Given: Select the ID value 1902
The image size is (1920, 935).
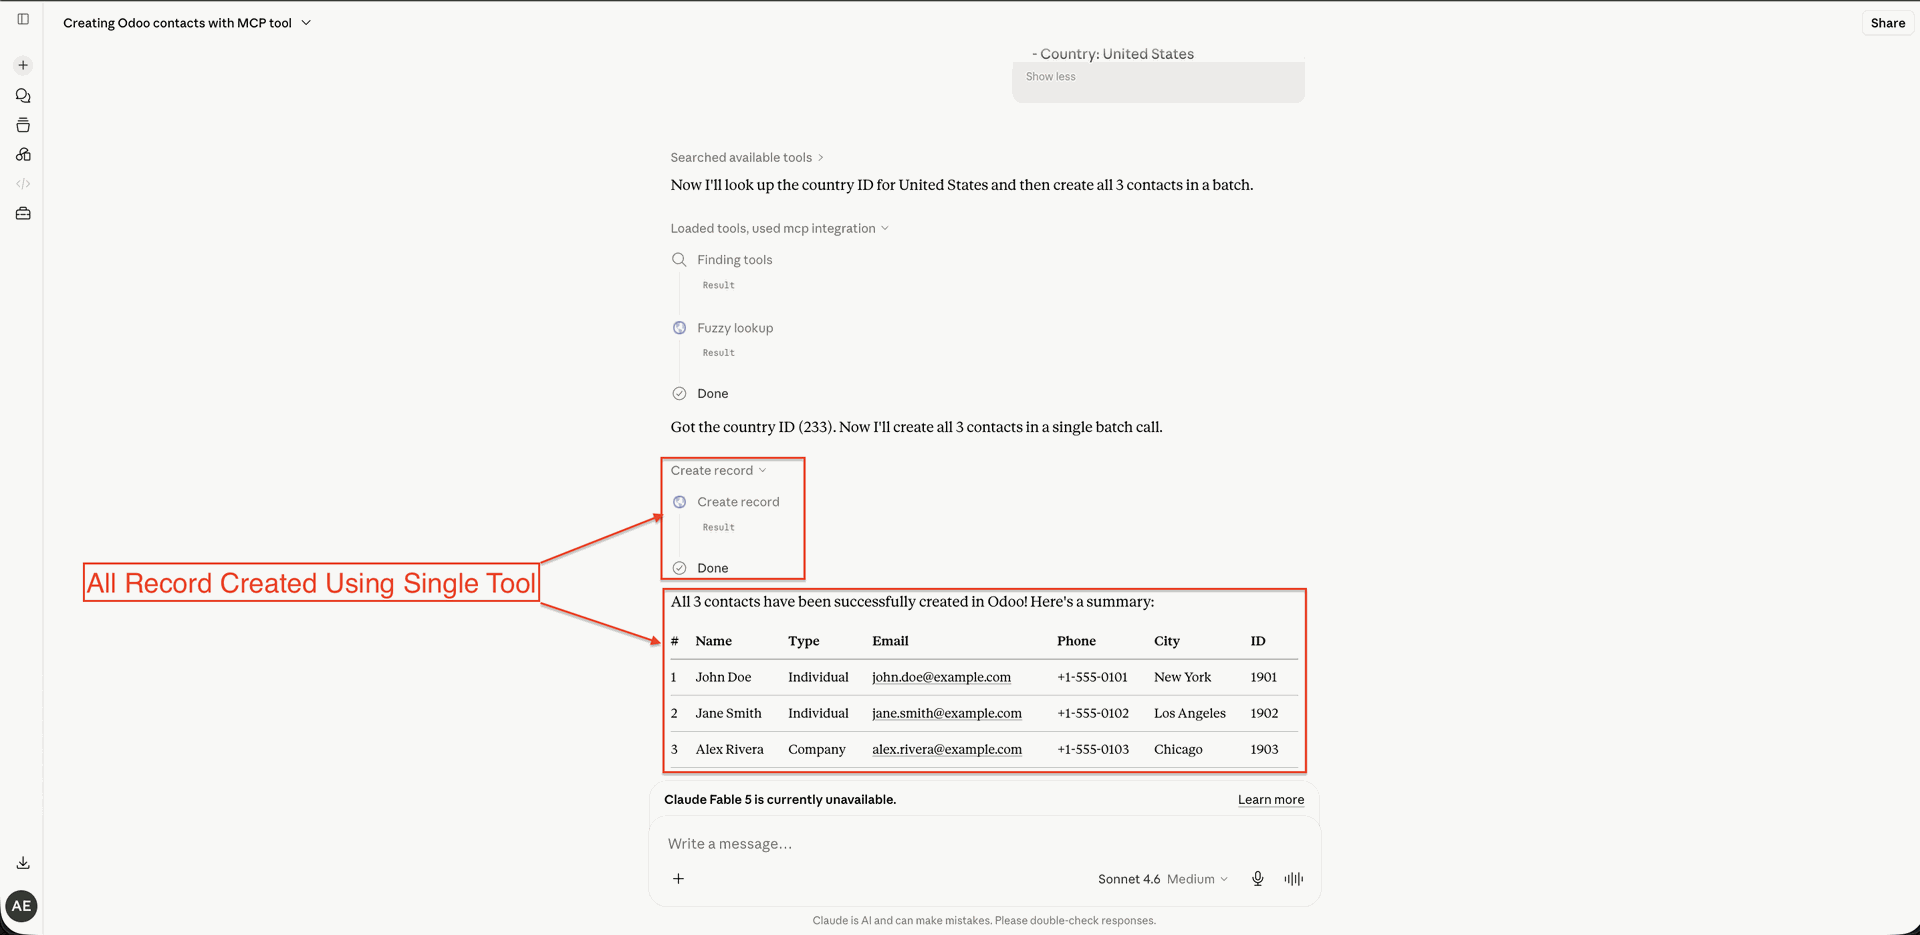Looking at the screenshot, I should point(1264,713).
